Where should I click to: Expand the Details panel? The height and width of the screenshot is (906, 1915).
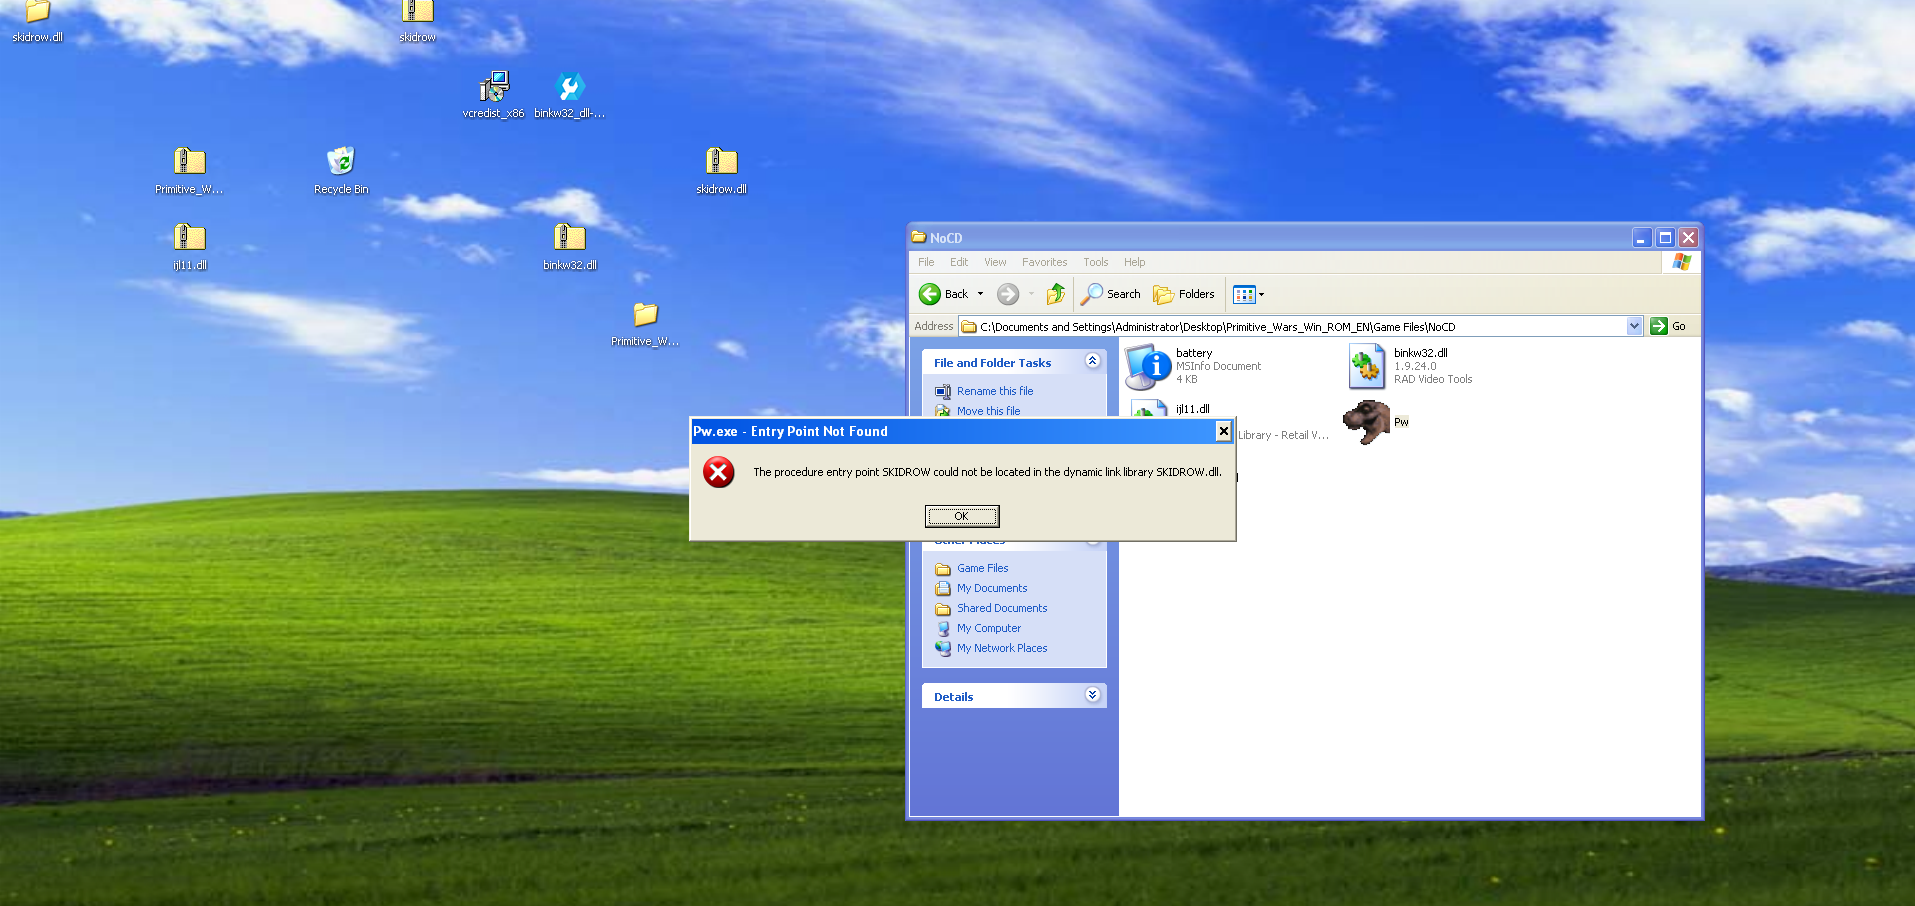tap(1093, 695)
